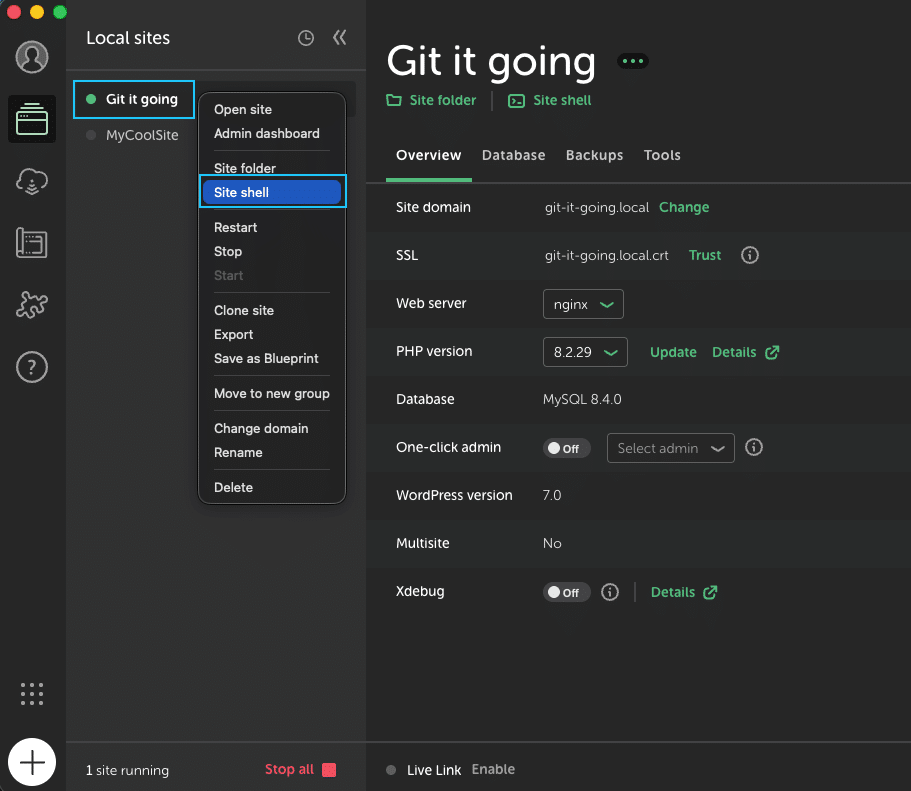Choose Site folder in context menu
Image resolution: width=911 pixels, height=791 pixels.
point(245,169)
